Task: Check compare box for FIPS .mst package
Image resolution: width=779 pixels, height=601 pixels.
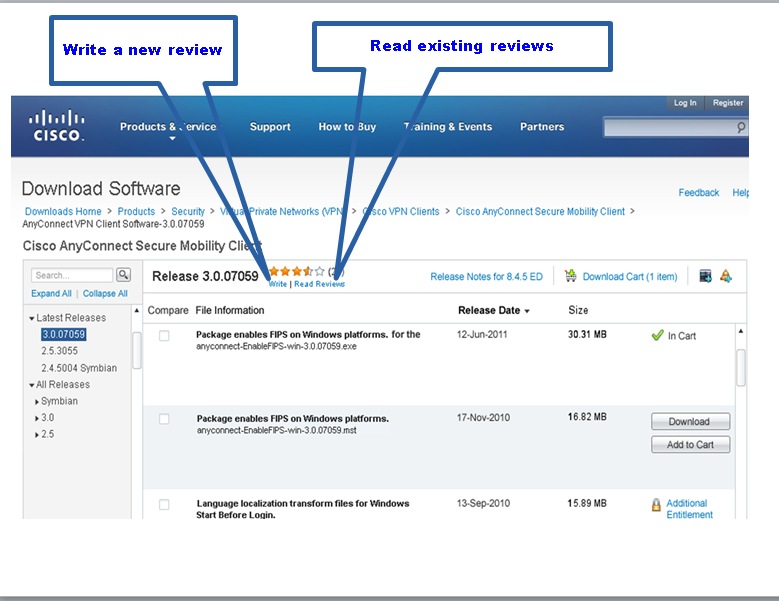Action: point(164,419)
